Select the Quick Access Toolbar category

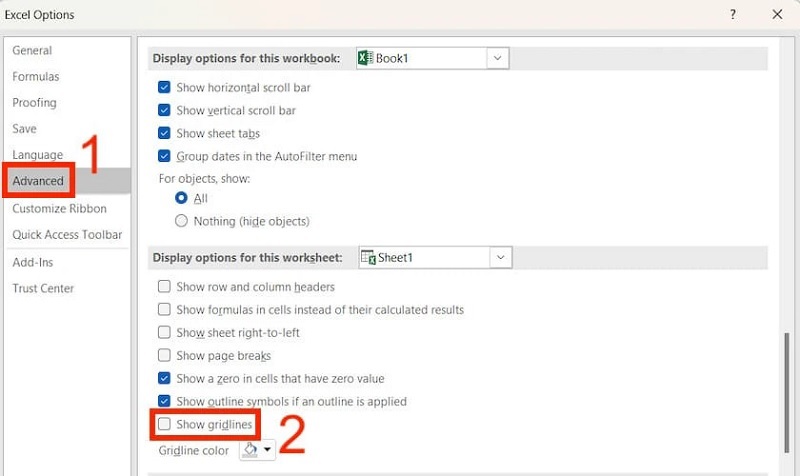coord(67,235)
